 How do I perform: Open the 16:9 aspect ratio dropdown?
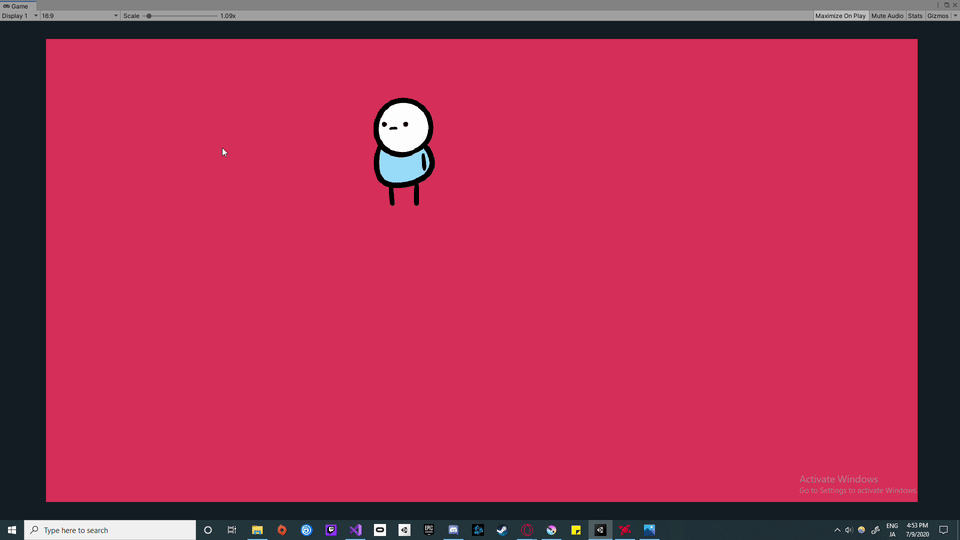[x=80, y=16]
